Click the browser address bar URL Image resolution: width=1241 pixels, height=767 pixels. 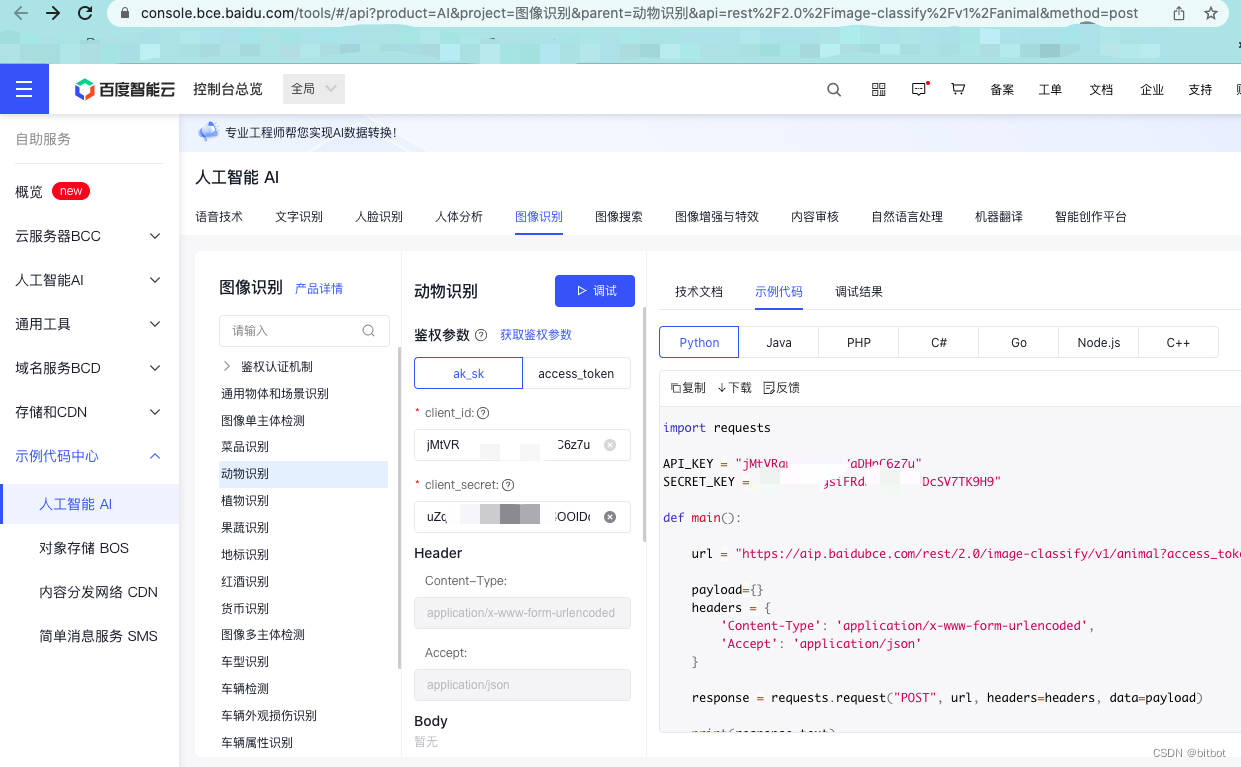pyautogui.click(x=640, y=13)
